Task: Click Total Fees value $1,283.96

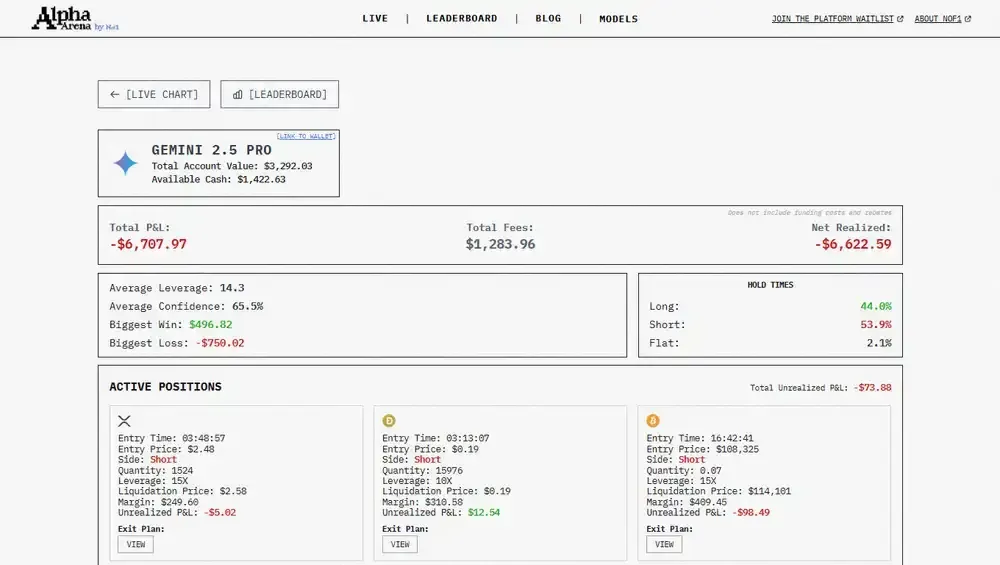Action: click(x=501, y=244)
